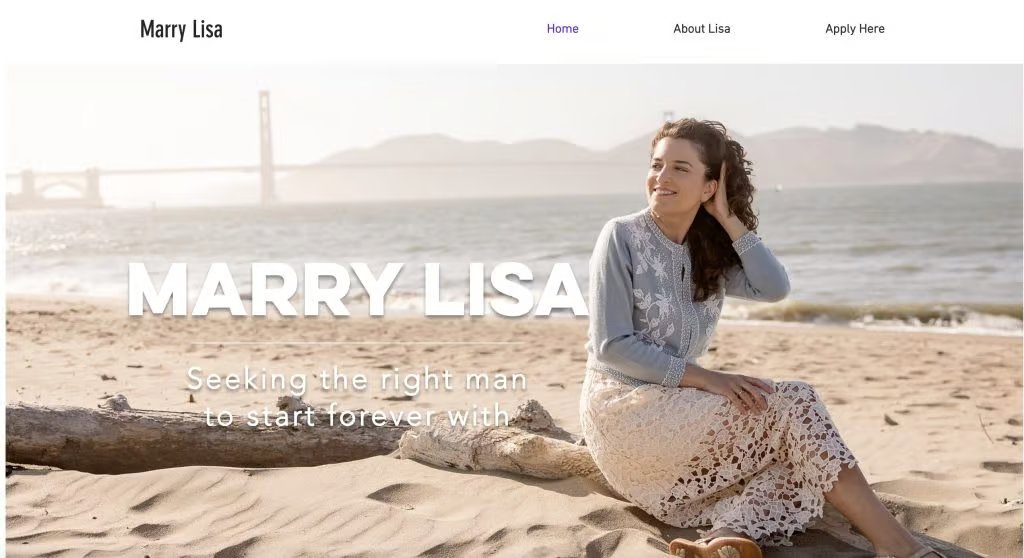Open the Home navigation link
Viewport: 1024px width, 558px height.
coord(562,29)
